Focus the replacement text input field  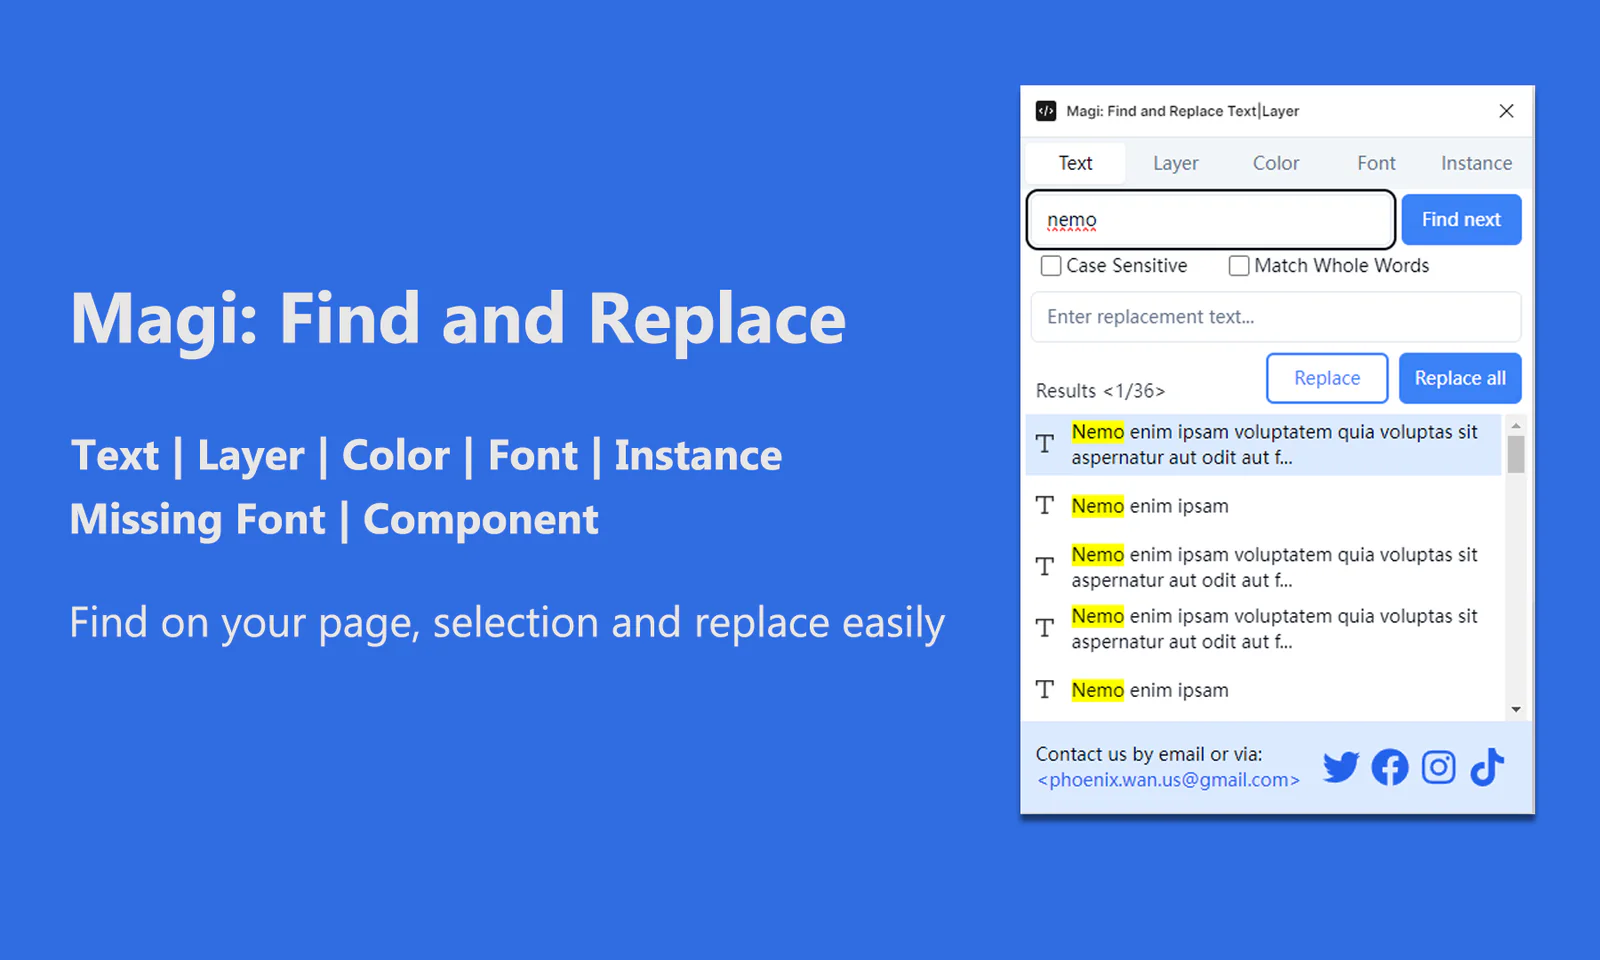tap(1276, 317)
